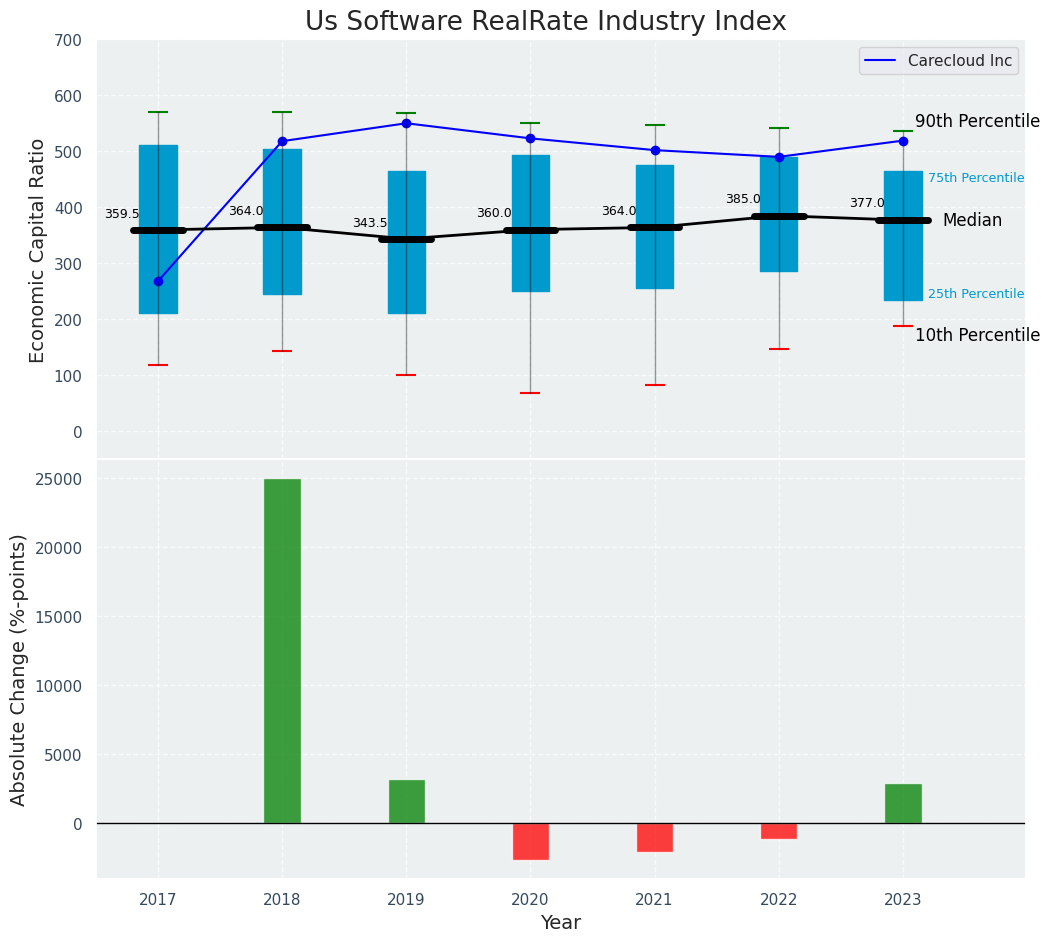Screen dimensions: 1050x942
Task: Click the 343.5 median value label
Action: click(369, 223)
